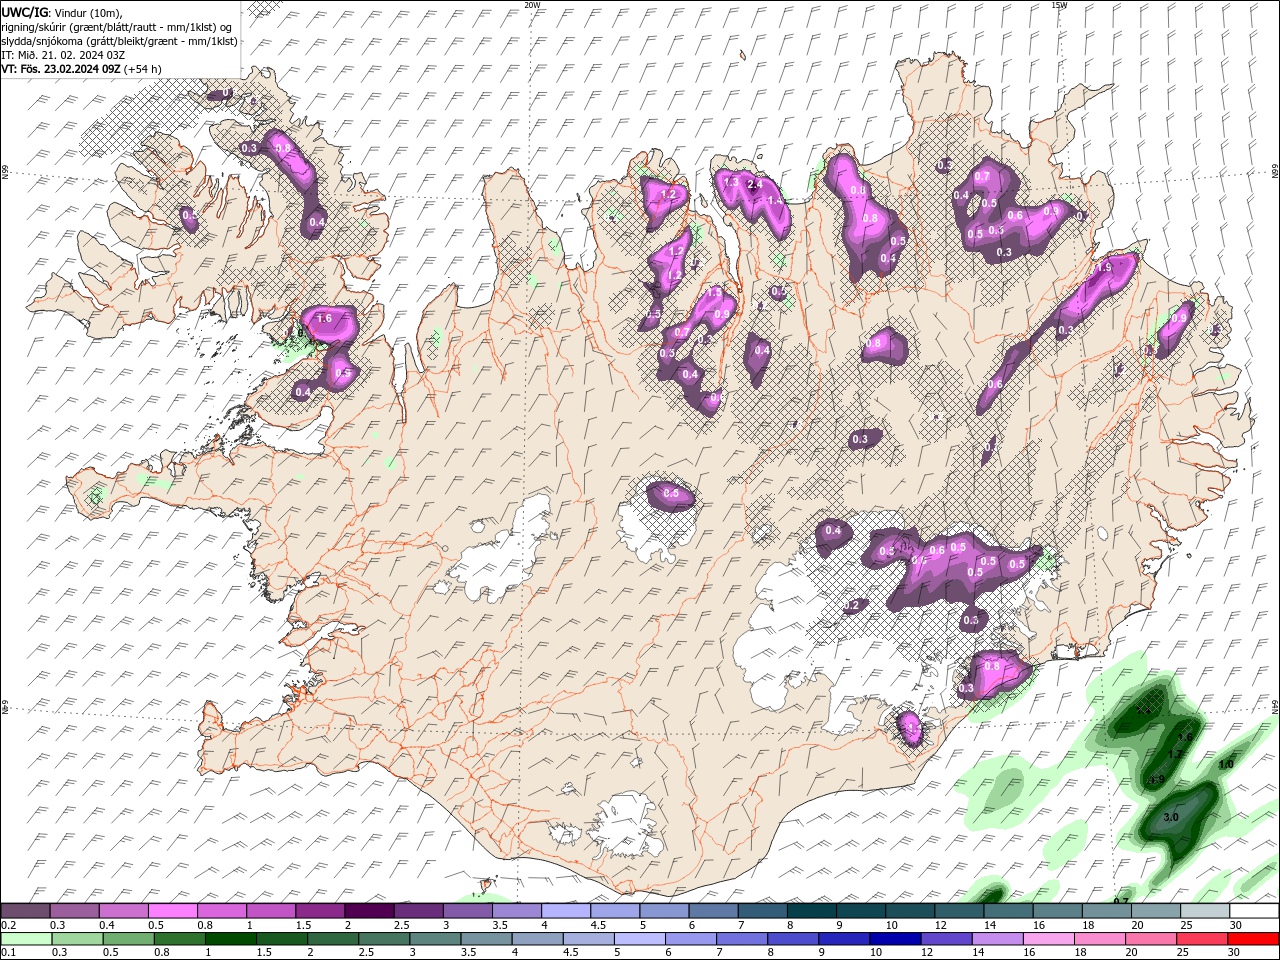Click the light violet swatch labeled 14 in lower legend
This screenshot has width=1280, height=960.
point(996,939)
